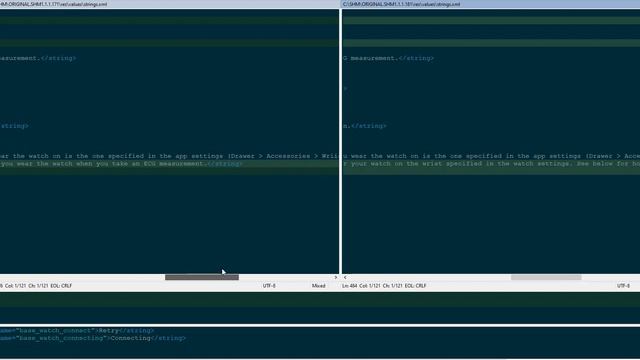Click the right pane 'Ch: 1/121' status entry

[392, 286]
